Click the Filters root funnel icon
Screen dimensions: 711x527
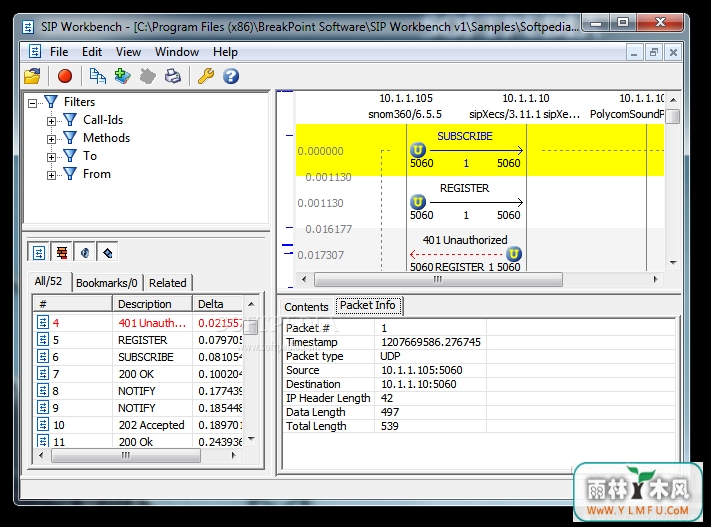click(51, 102)
